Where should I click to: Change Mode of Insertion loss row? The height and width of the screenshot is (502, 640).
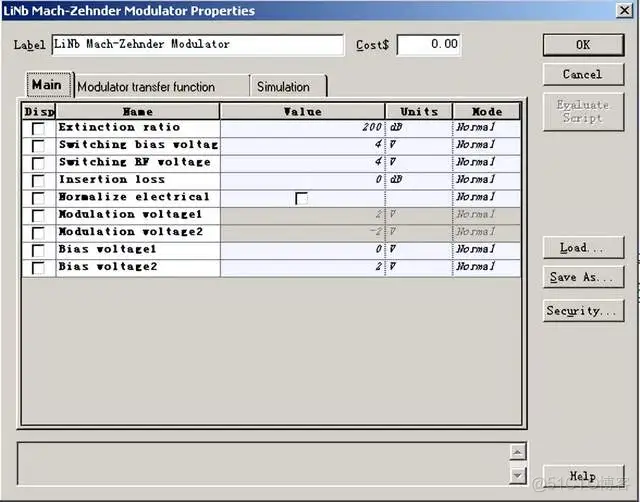pyautogui.click(x=487, y=180)
